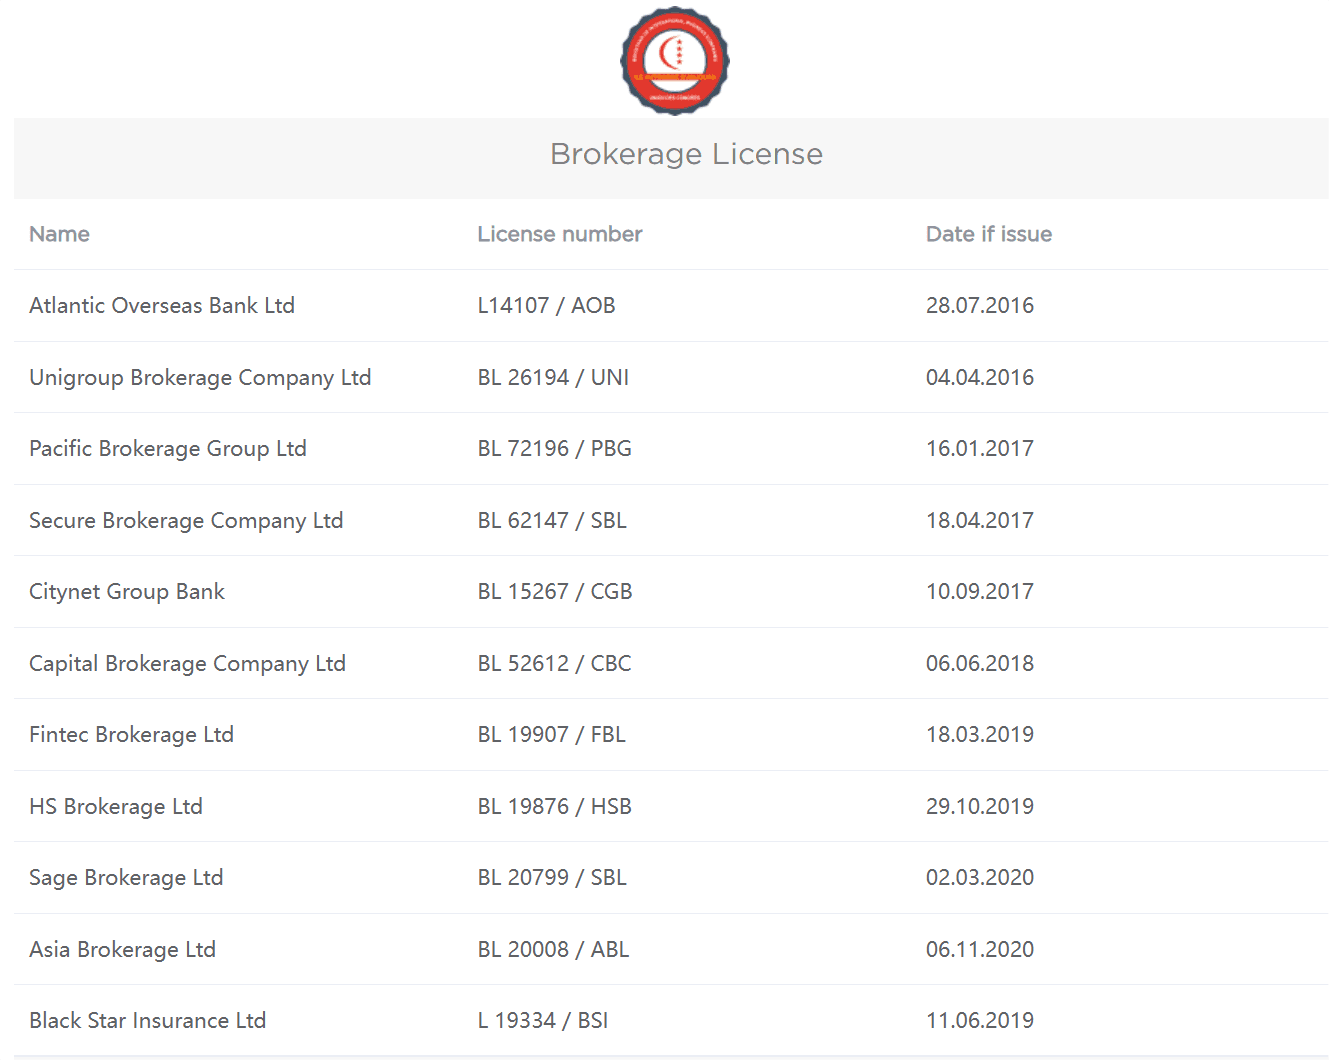Select license number BL 19876 / HSB
Screen dimensions: 1329x1060
tap(554, 807)
